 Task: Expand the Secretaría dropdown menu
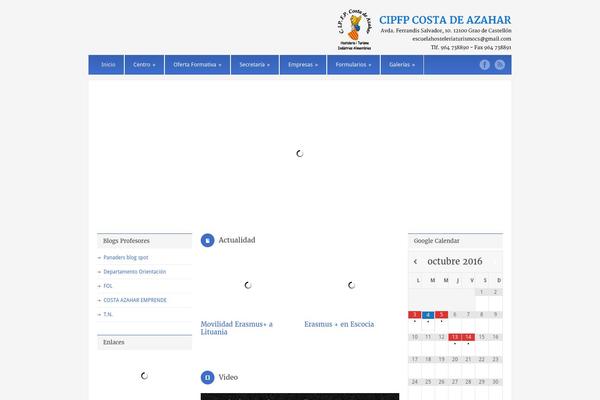254,65
